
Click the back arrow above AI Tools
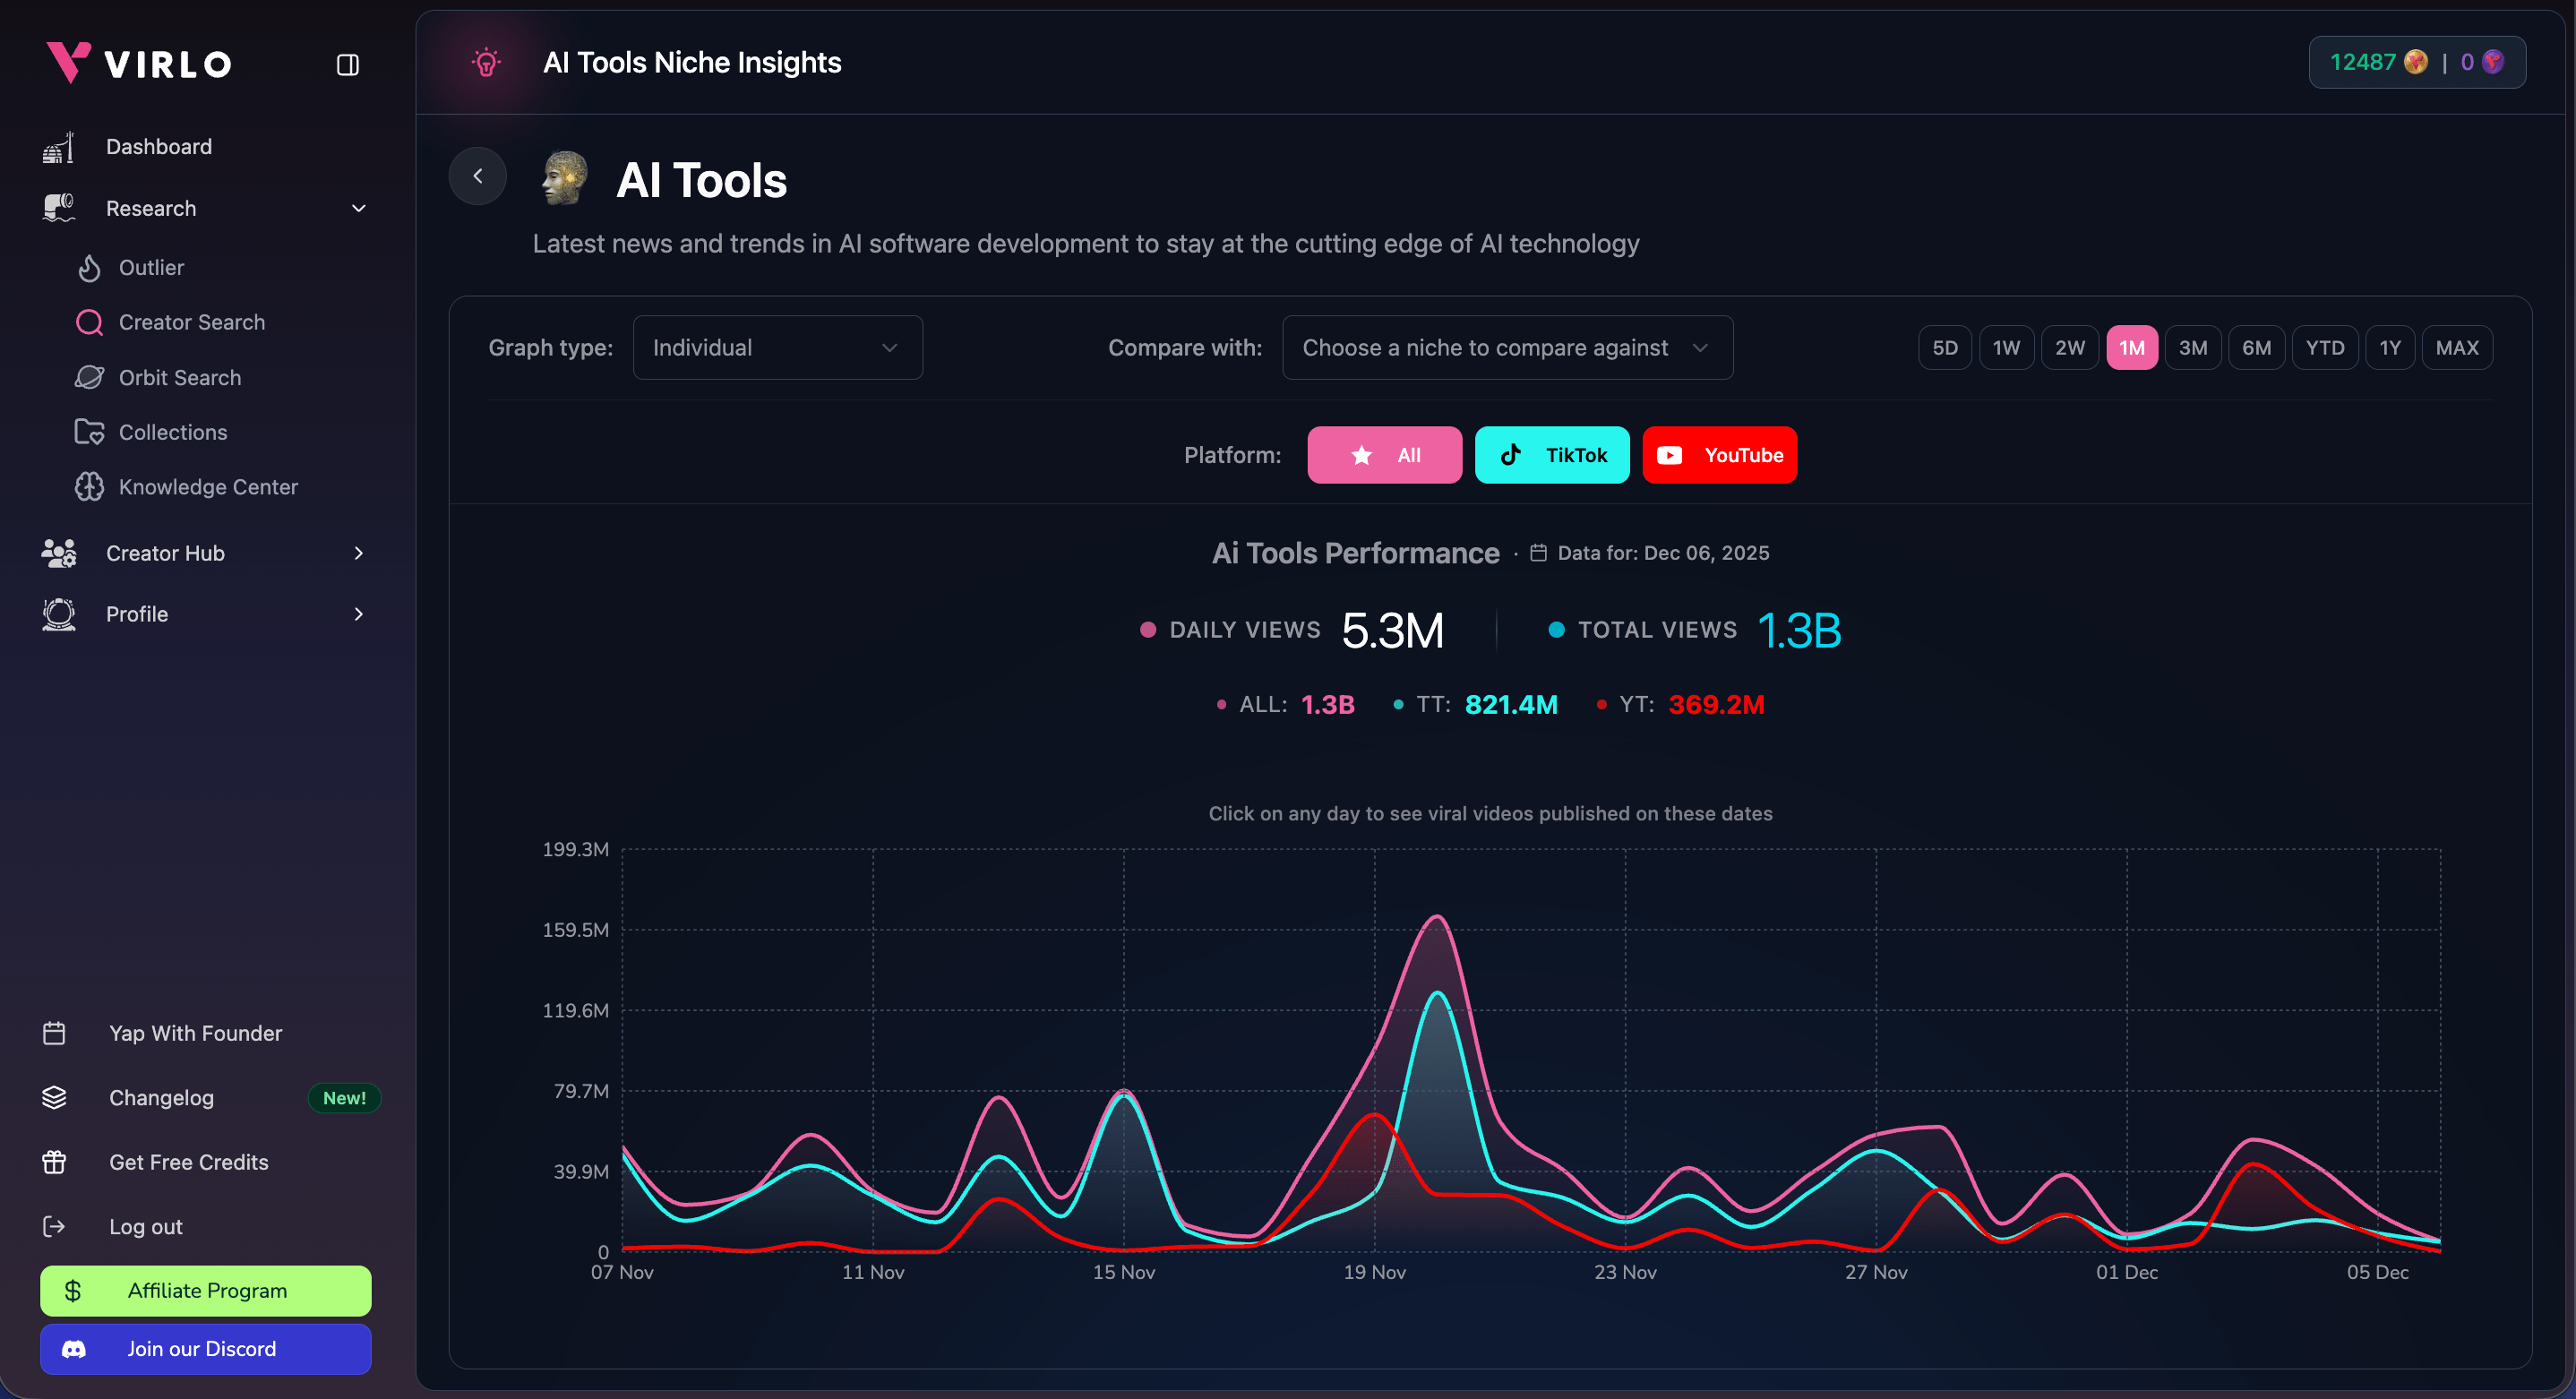click(x=477, y=175)
